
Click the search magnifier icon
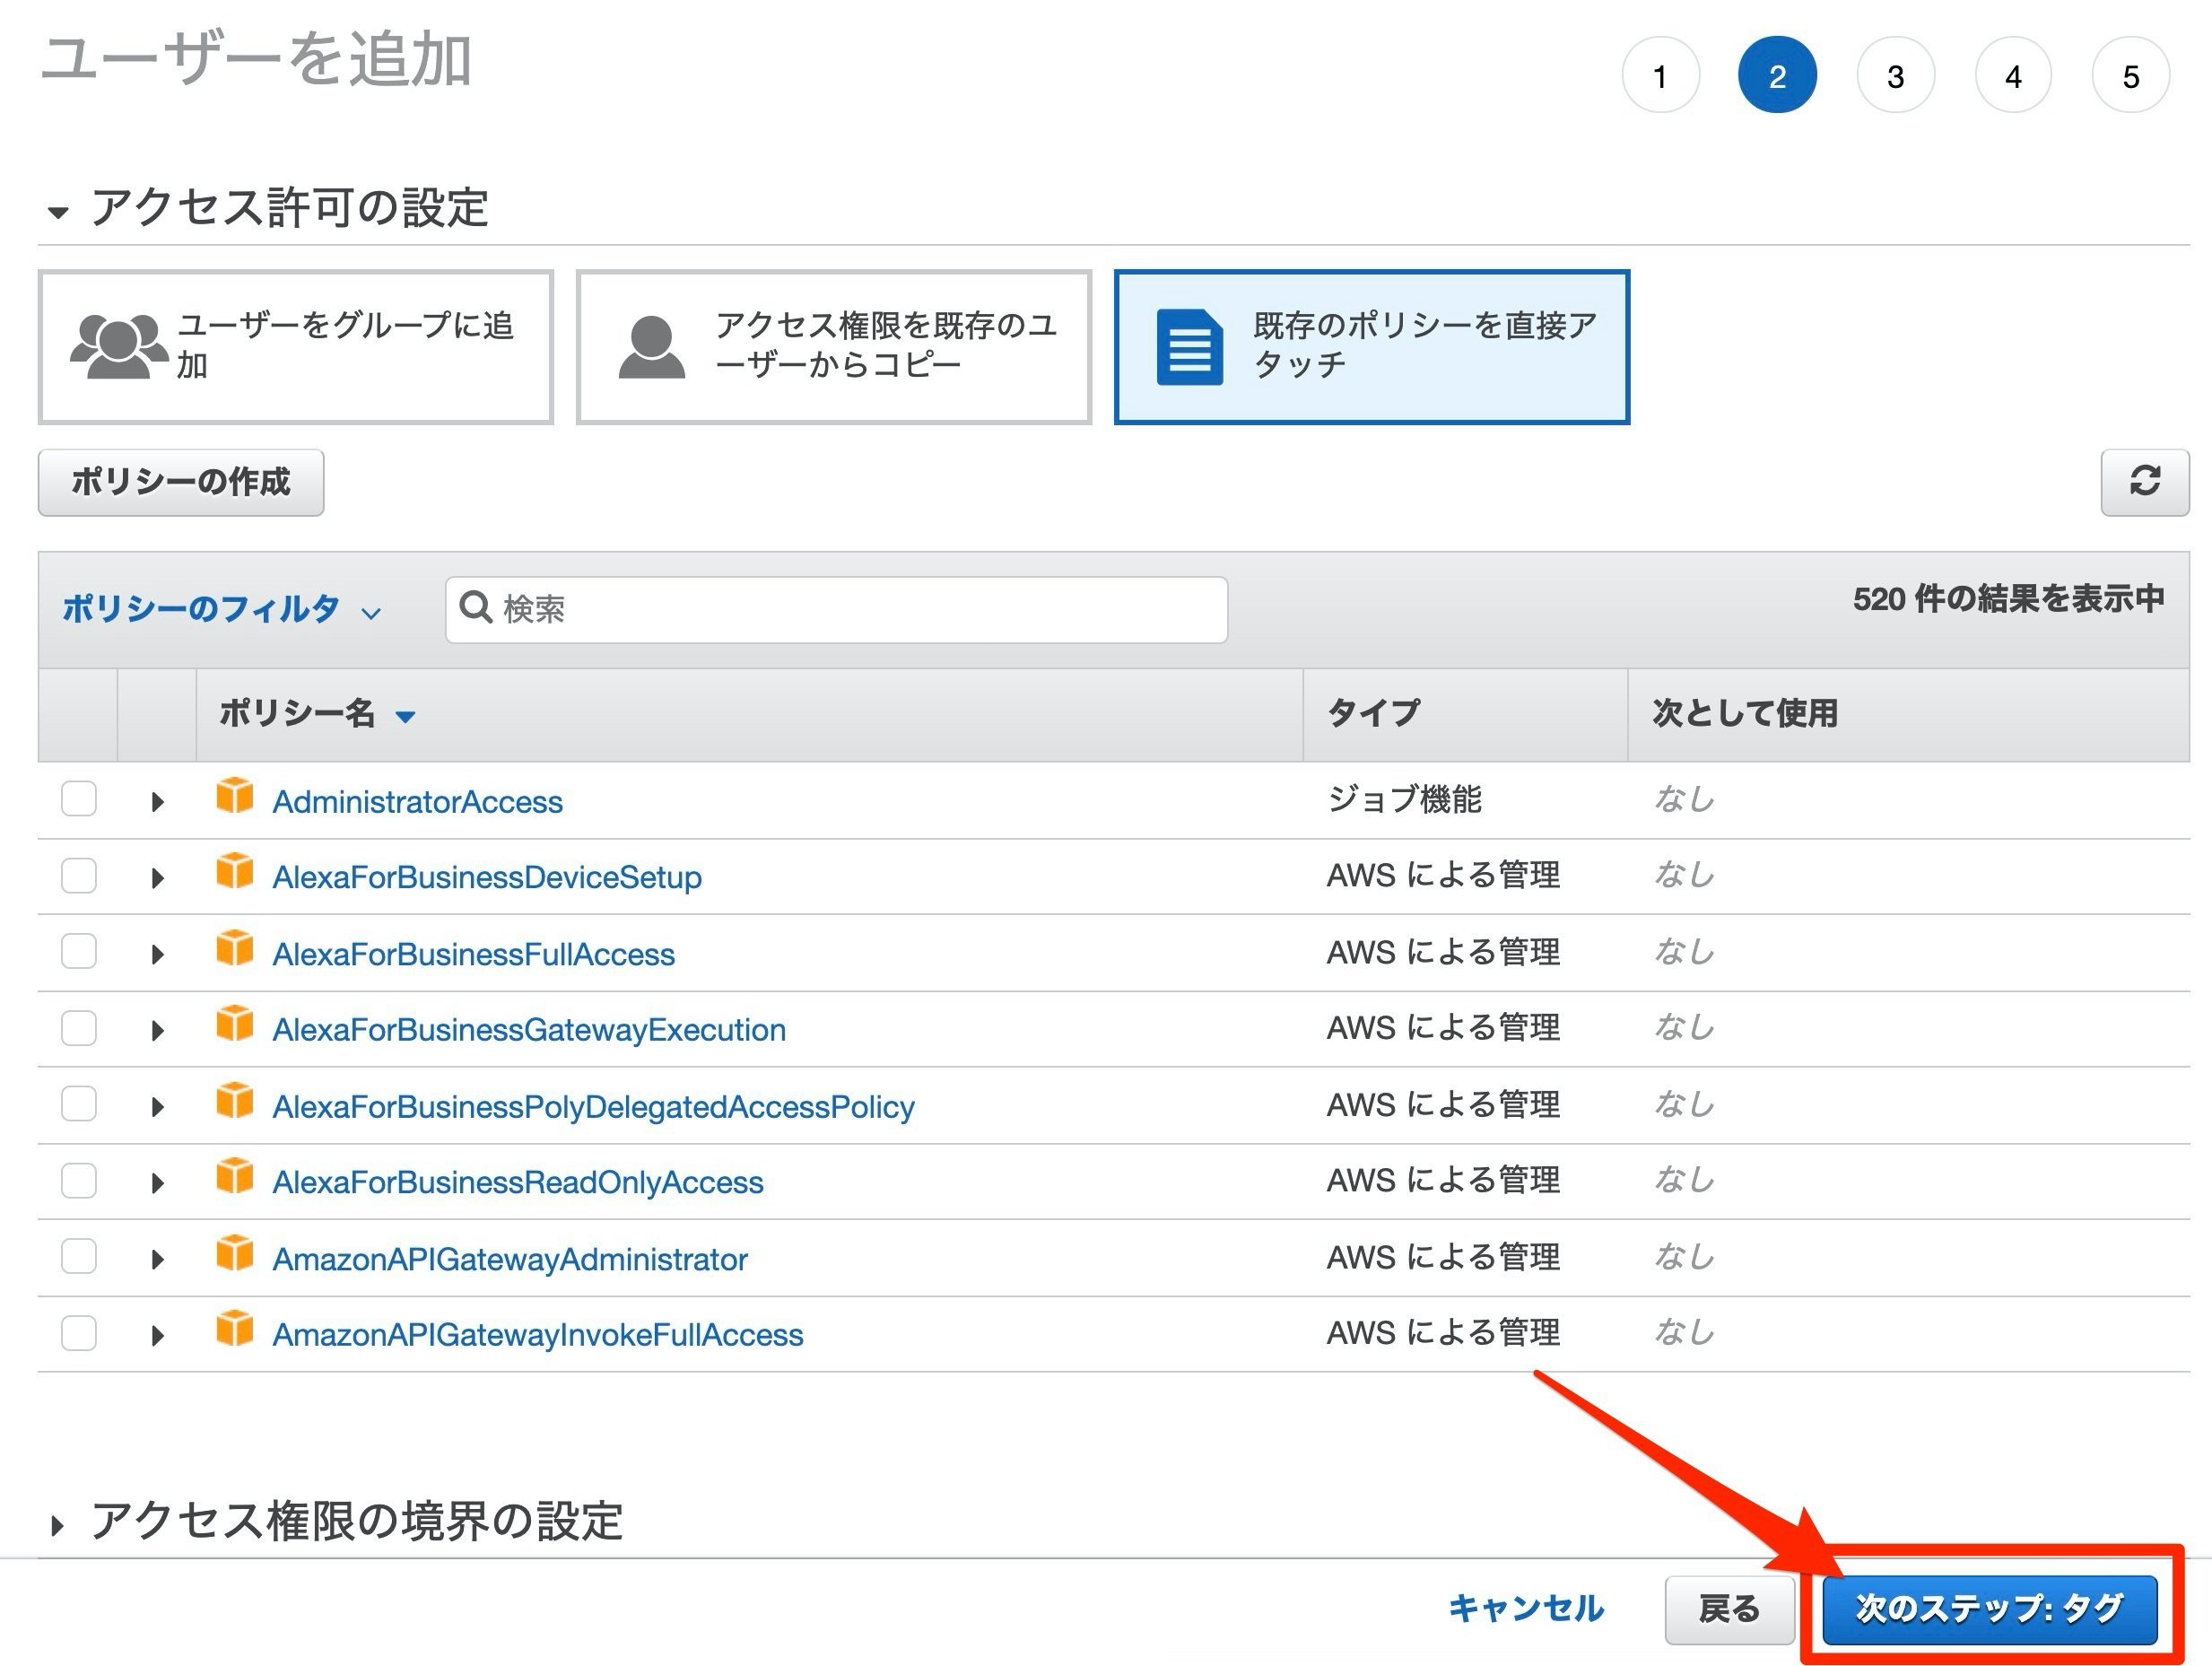tap(475, 606)
